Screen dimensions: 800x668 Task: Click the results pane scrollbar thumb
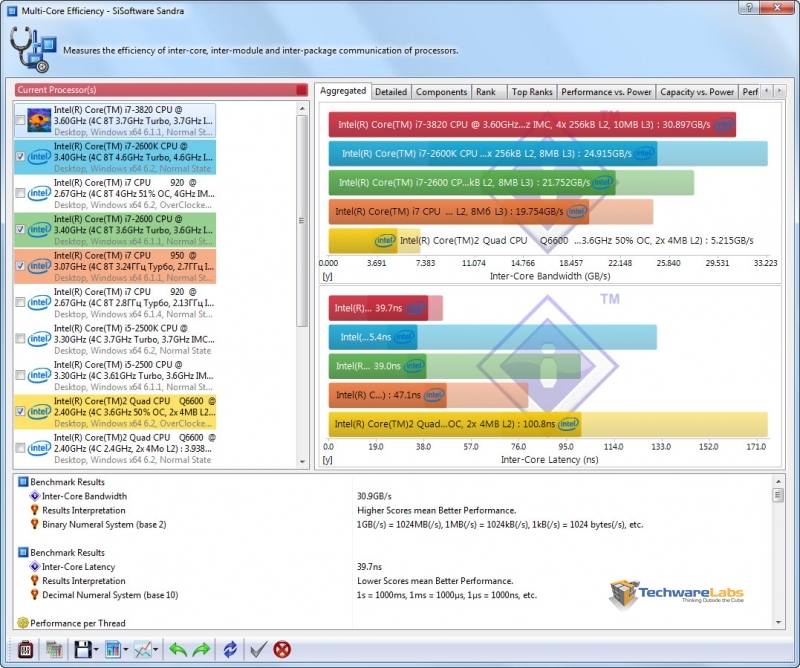coord(778,495)
